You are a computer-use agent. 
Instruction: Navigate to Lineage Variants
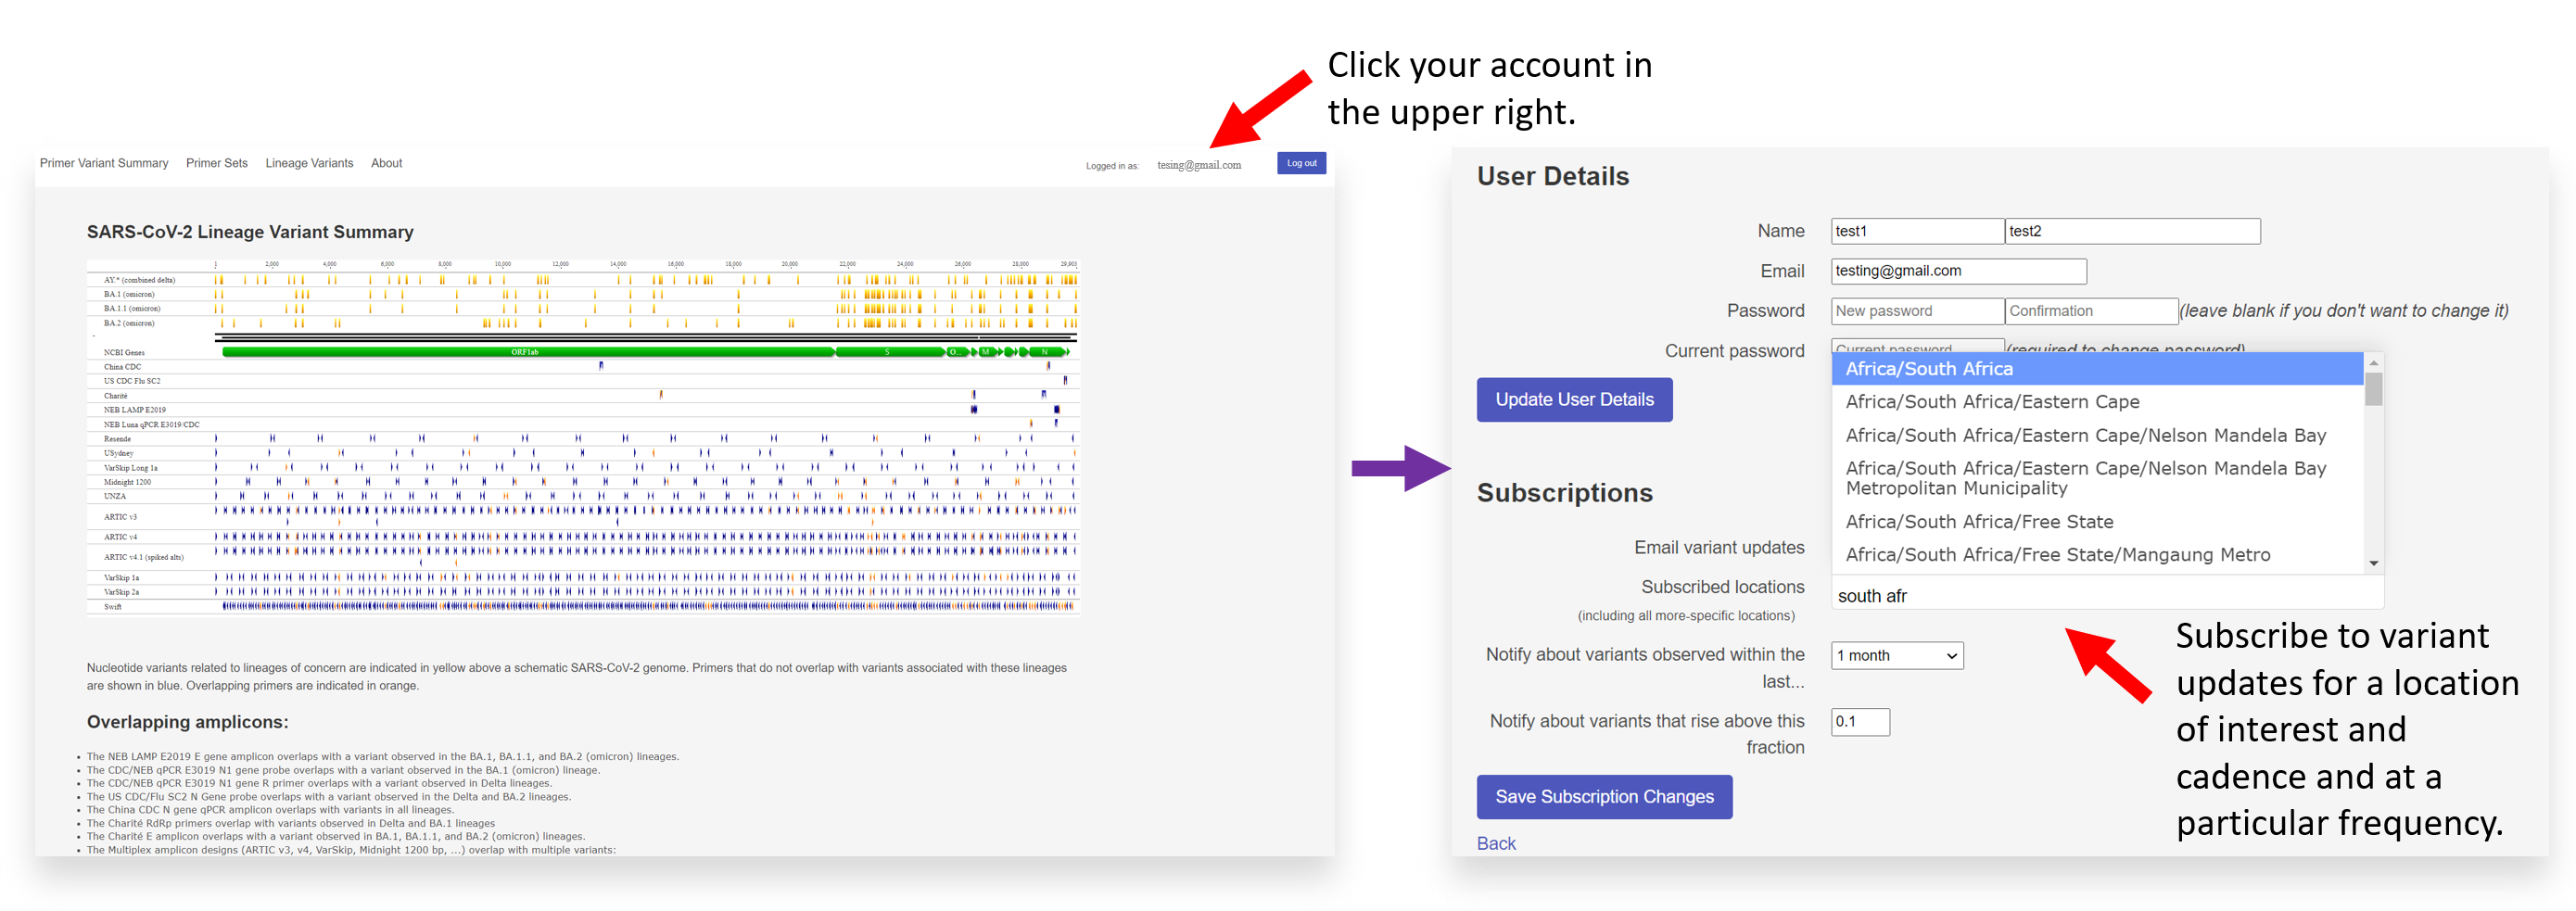point(309,163)
